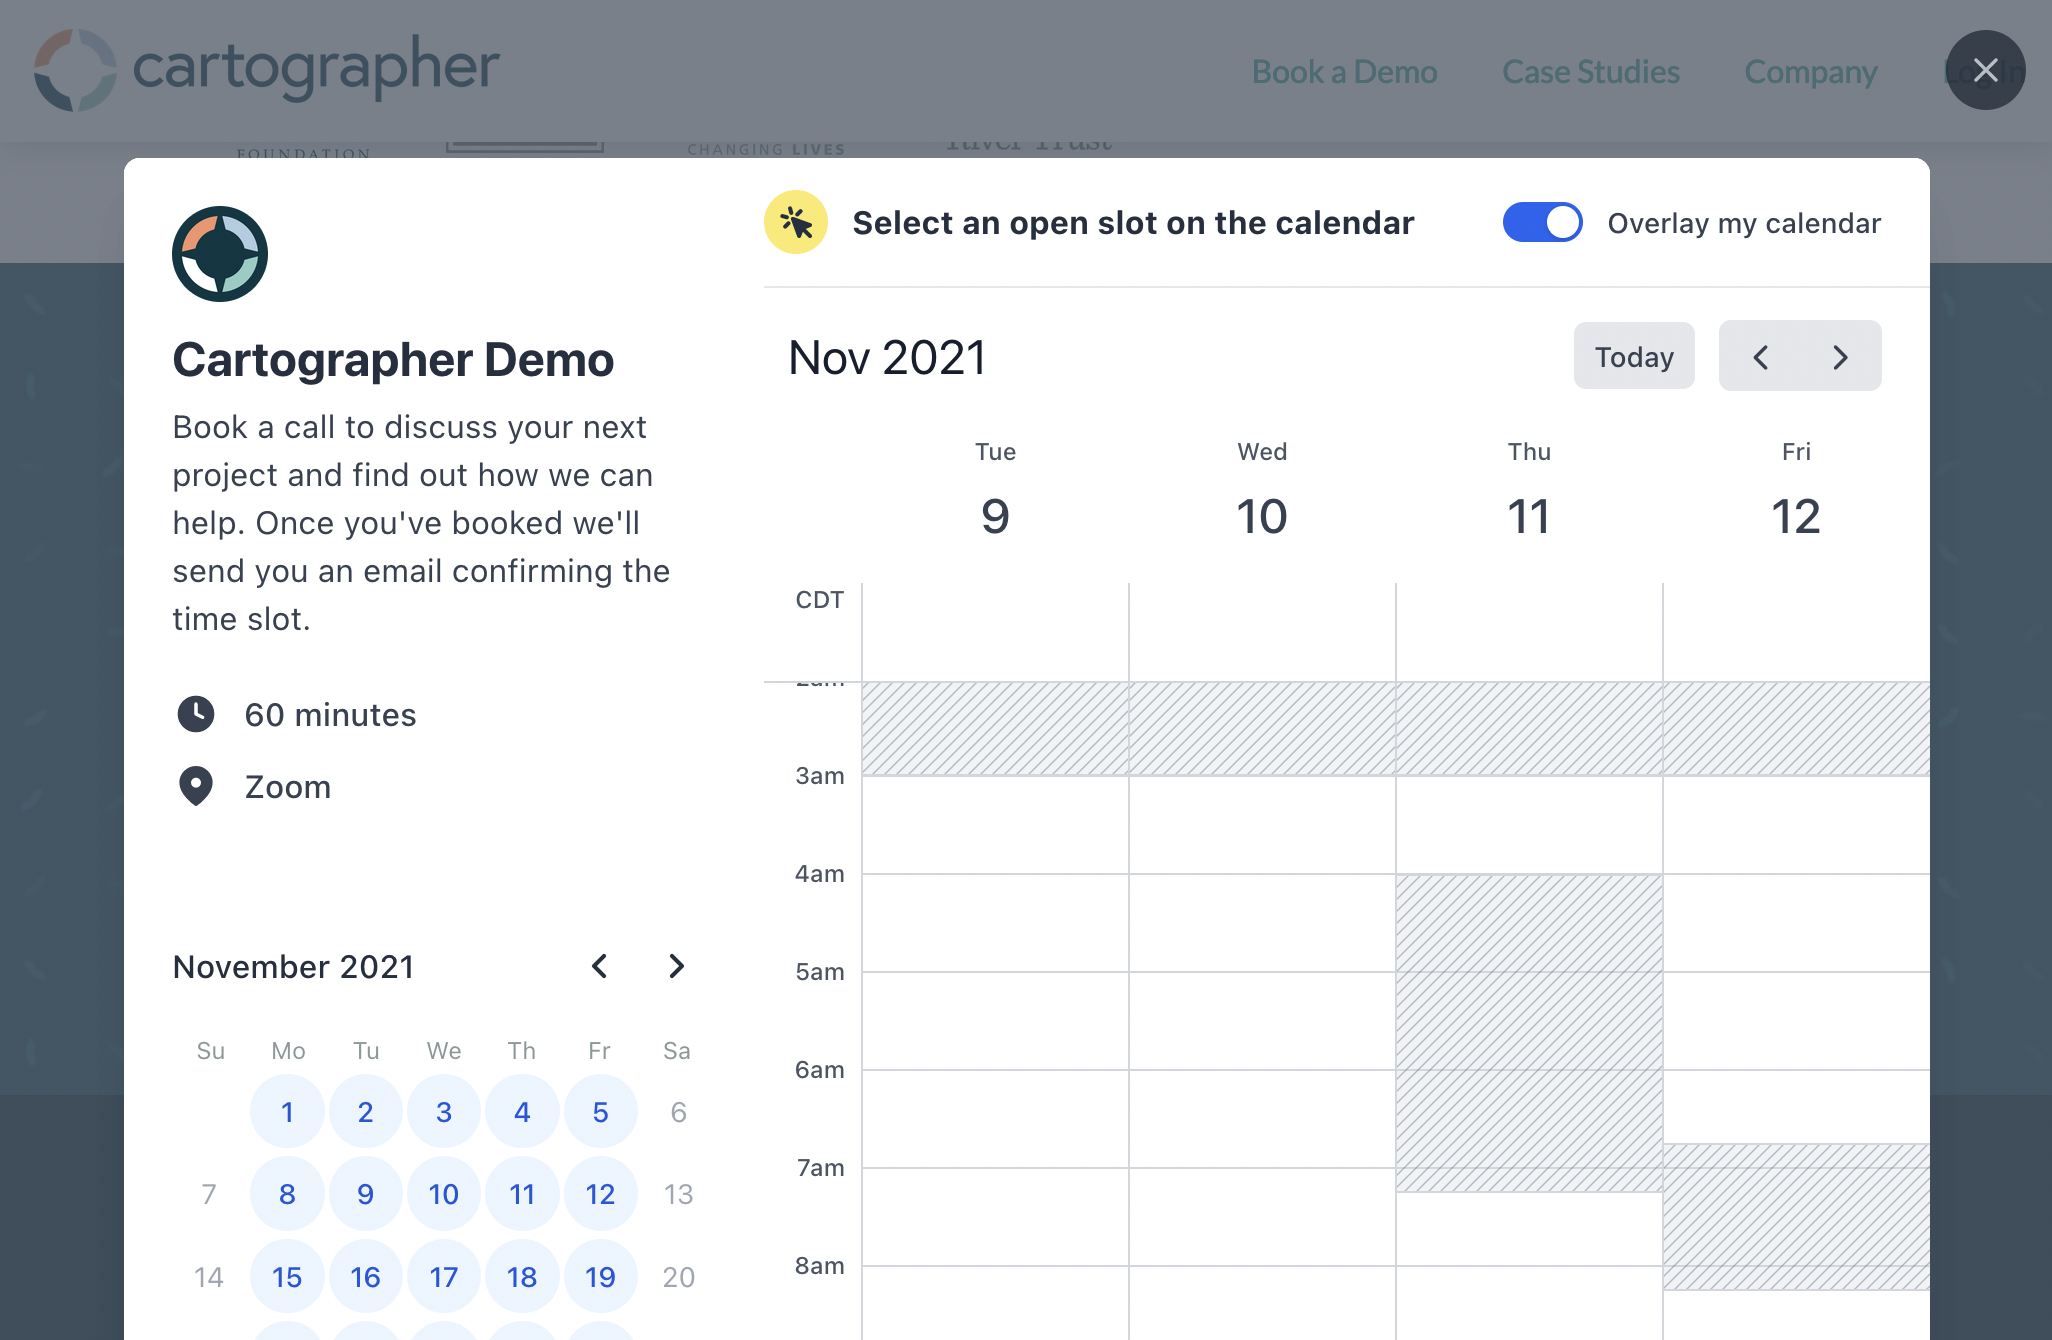Screen dimensions: 2052x1340
Task: Expand next month using right arrow button
Action: (676, 966)
